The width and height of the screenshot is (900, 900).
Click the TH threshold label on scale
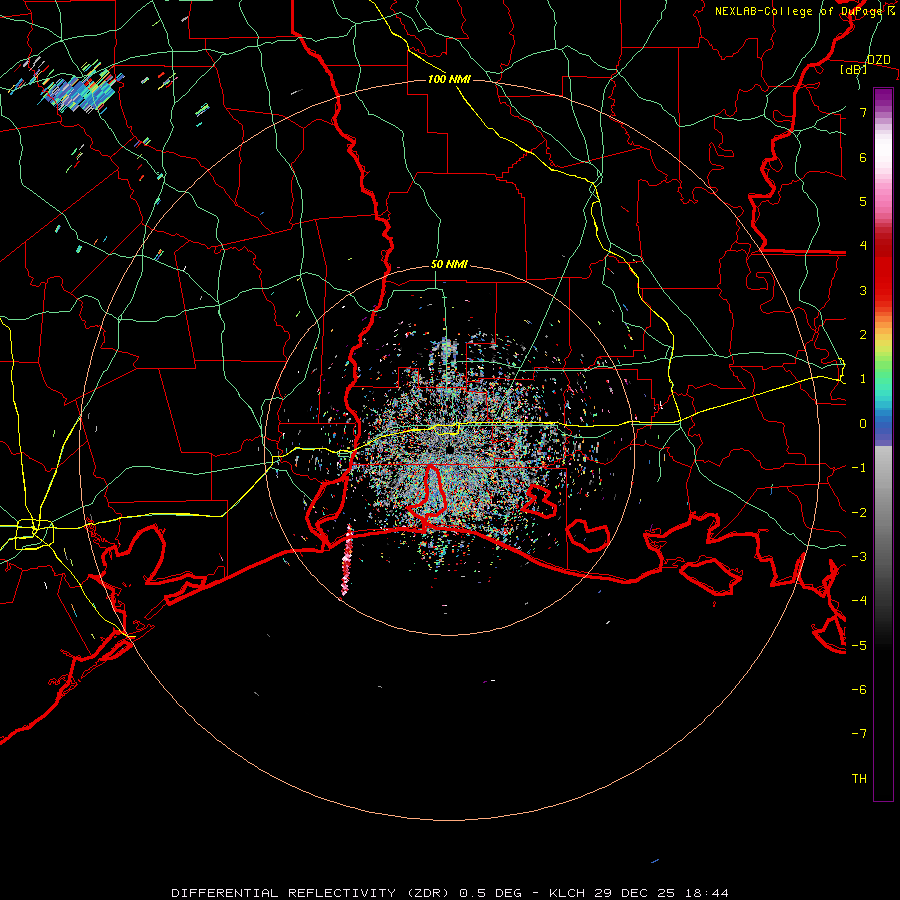pos(859,778)
